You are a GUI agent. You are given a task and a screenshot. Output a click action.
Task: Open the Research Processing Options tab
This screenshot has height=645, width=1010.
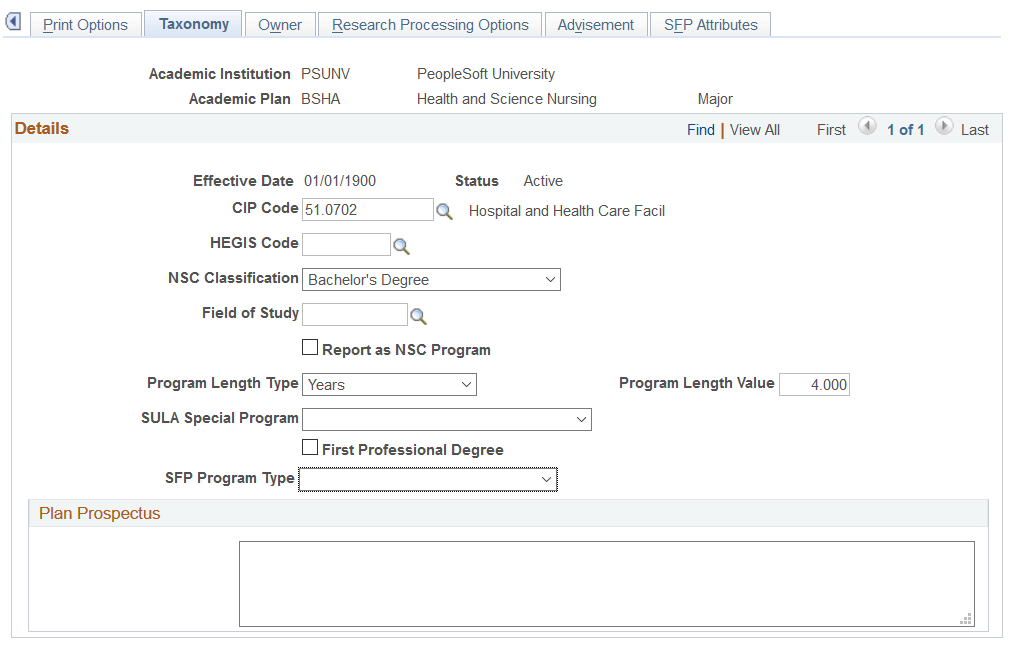430,25
